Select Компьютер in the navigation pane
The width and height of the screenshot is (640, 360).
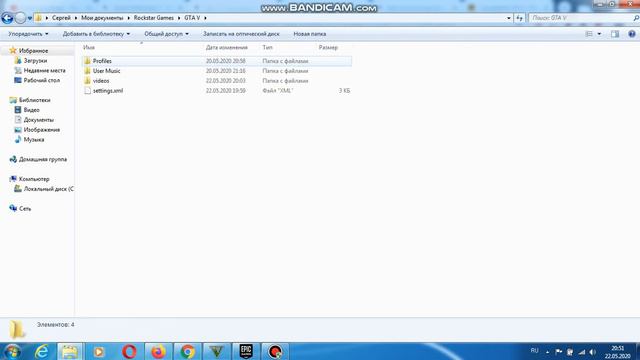coord(34,179)
